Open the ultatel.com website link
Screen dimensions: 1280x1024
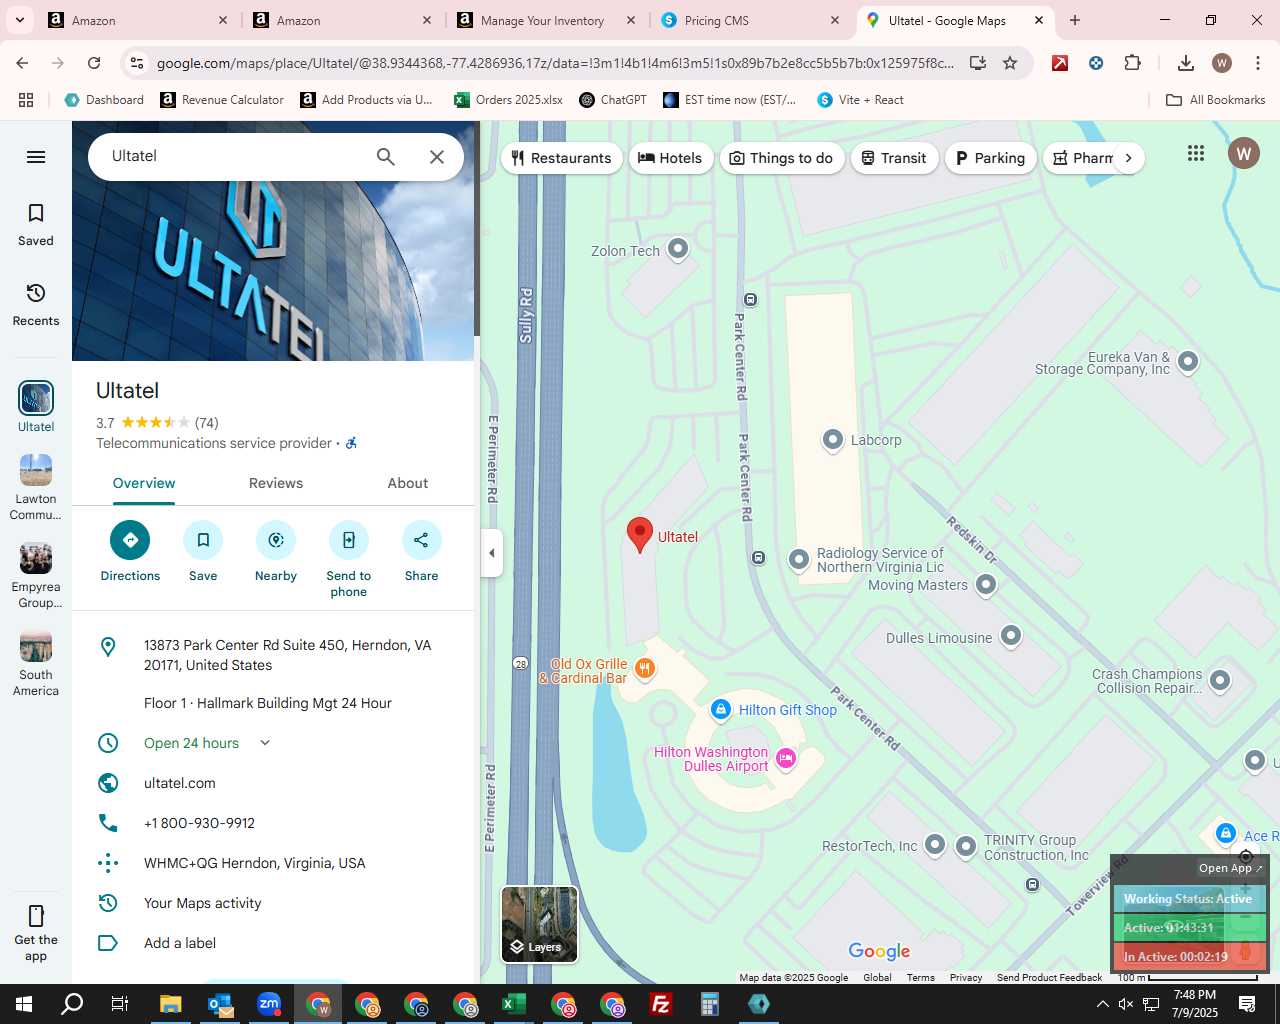pos(180,783)
